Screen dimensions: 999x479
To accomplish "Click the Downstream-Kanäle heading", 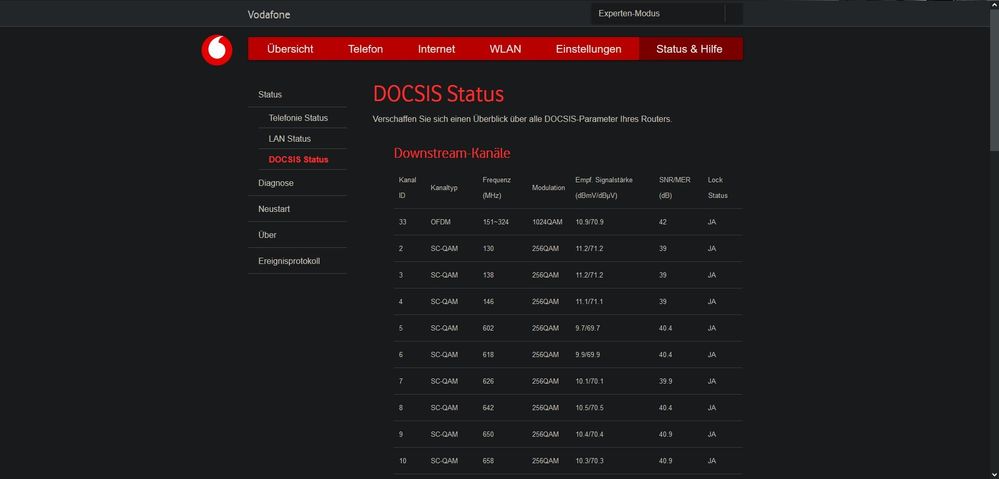I will 452,154.
